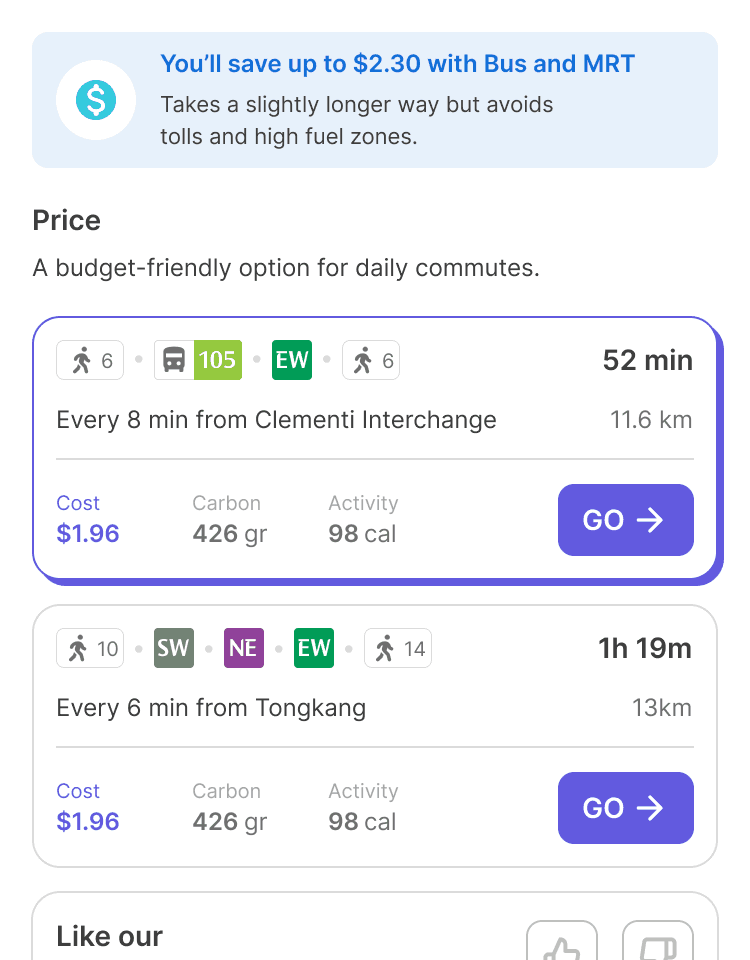Open the Bus and MRT savings headline

(397, 64)
